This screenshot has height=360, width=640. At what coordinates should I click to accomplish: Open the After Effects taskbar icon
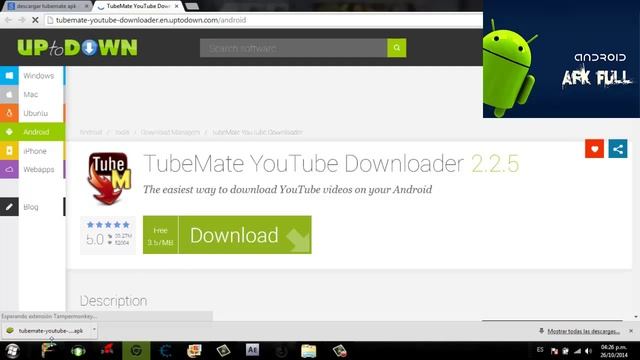click(252, 350)
